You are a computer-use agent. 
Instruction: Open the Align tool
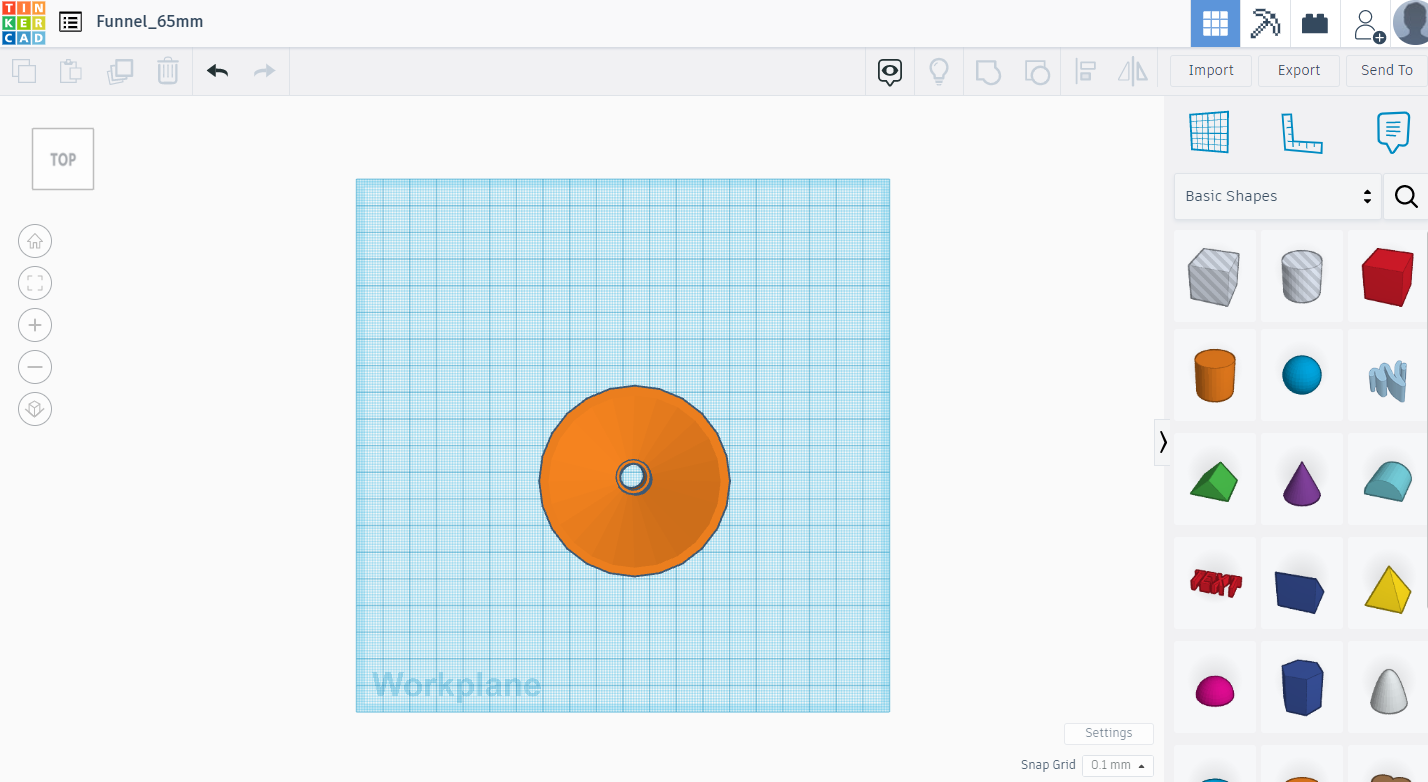click(x=1085, y=71)
